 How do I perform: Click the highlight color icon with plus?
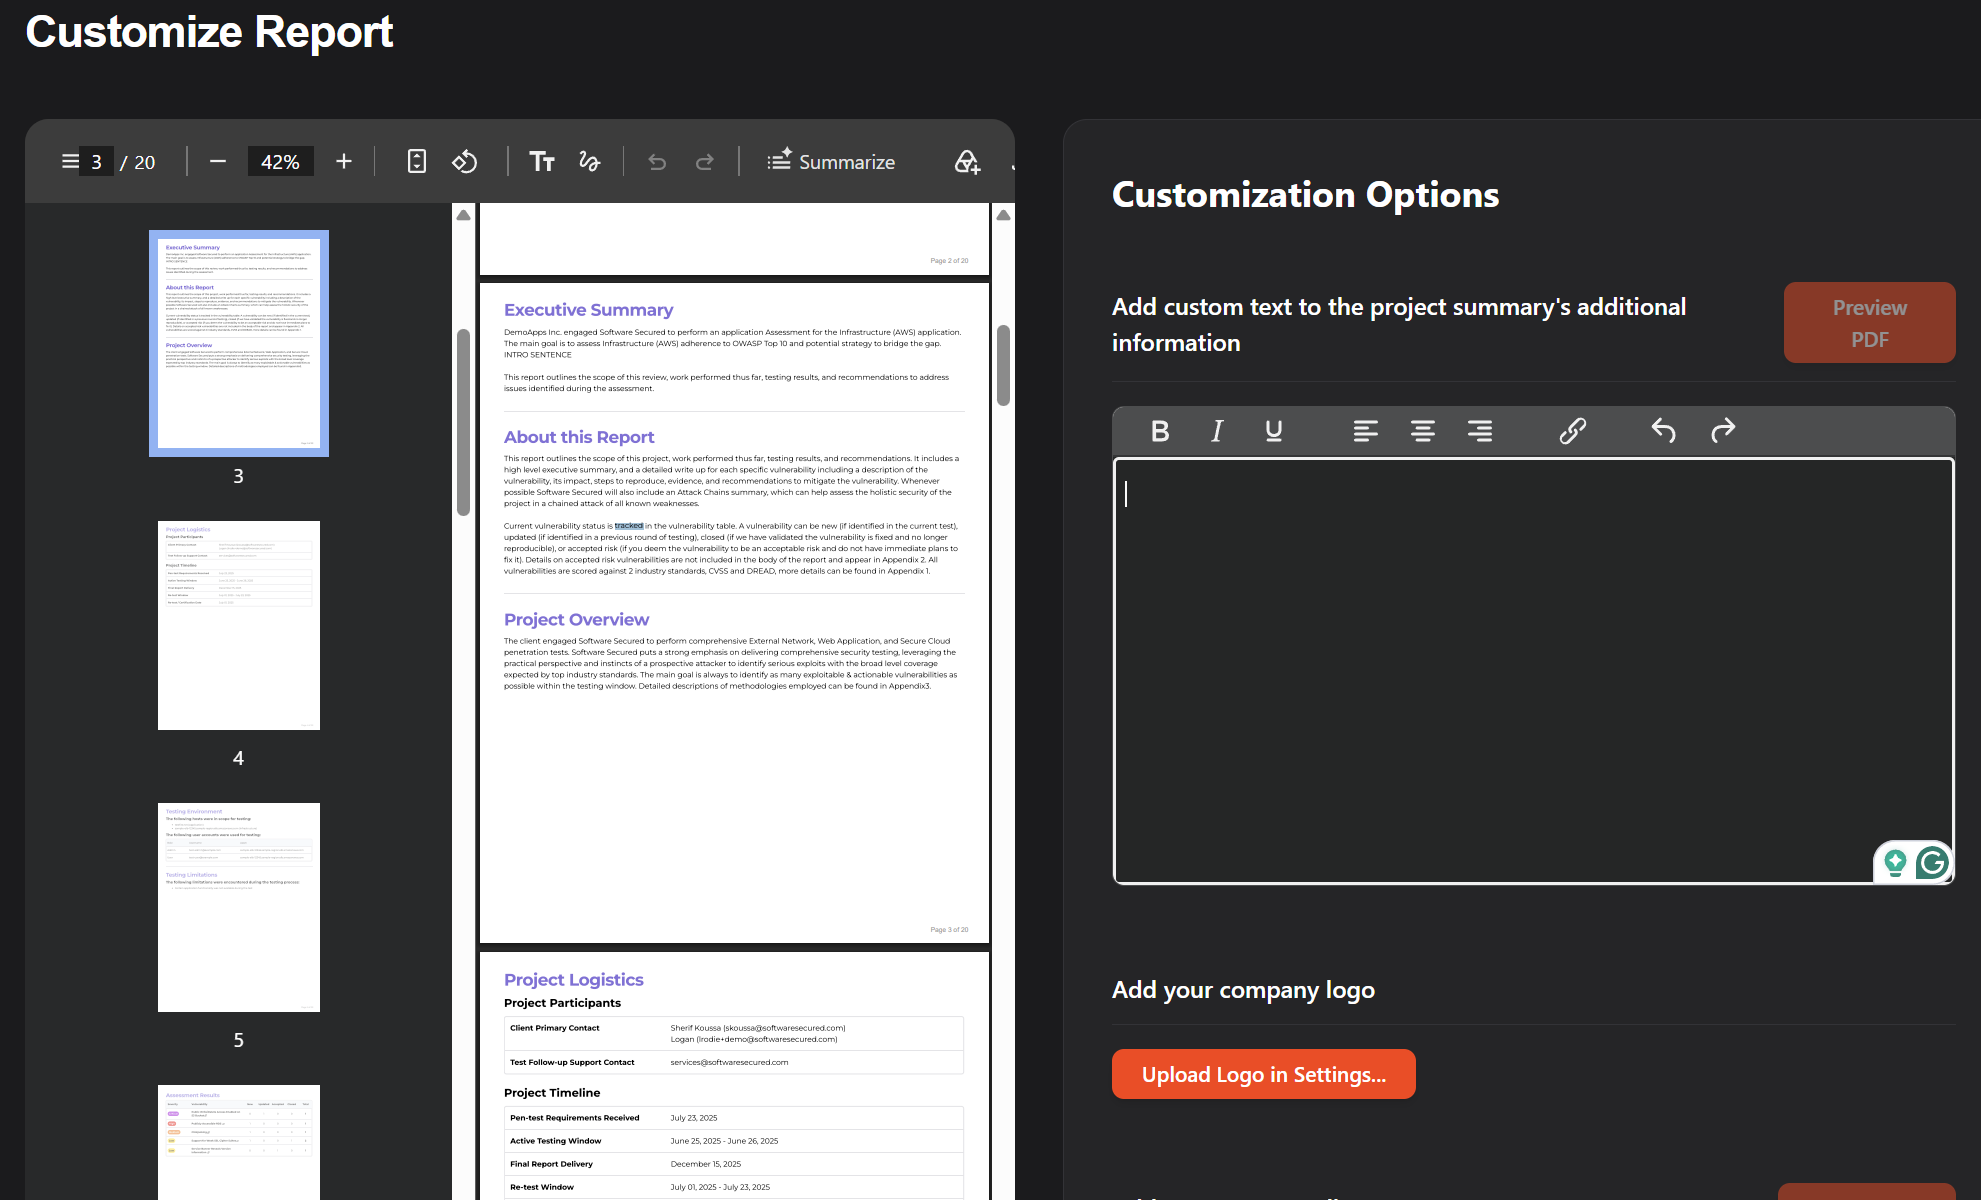[967, 161]
